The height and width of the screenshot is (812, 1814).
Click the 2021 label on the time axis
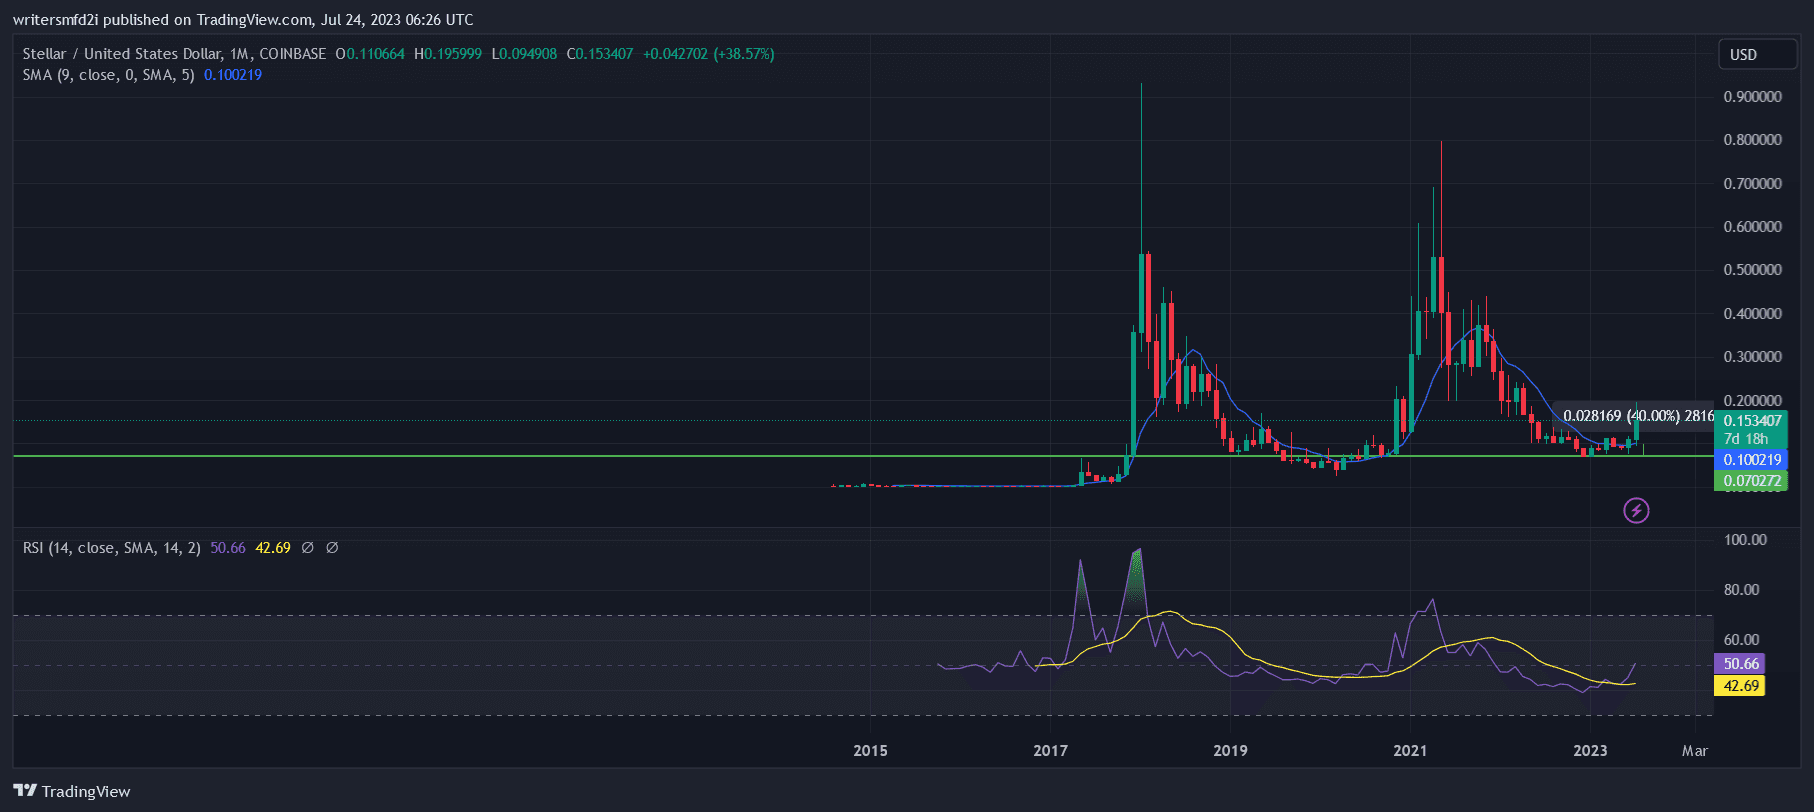1410,751
